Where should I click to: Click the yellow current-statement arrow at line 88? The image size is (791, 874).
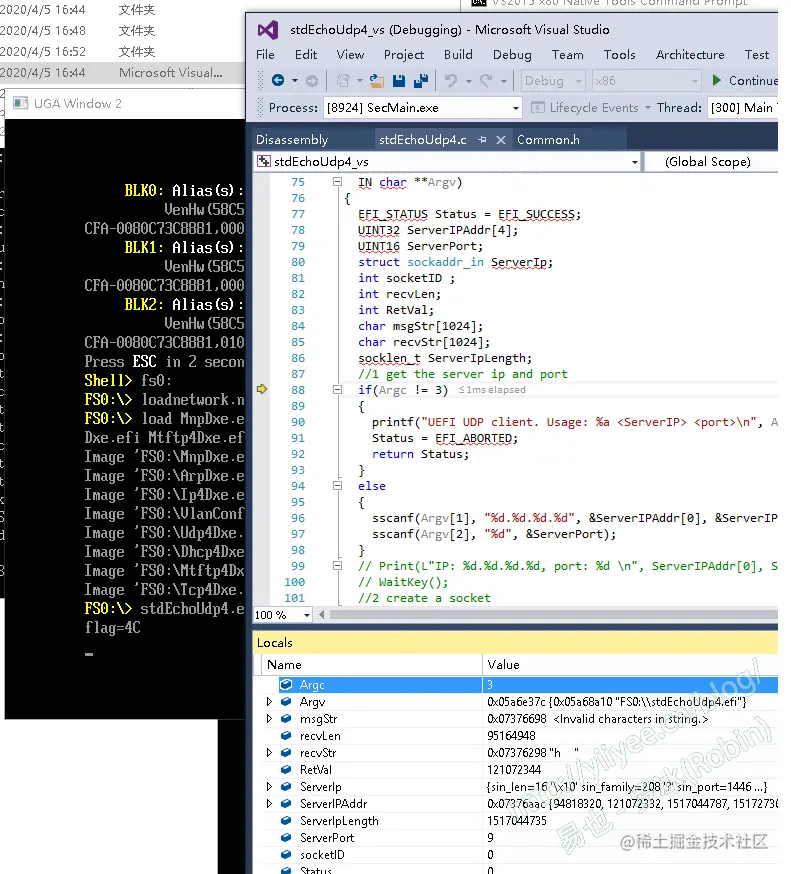click(261, 389)
